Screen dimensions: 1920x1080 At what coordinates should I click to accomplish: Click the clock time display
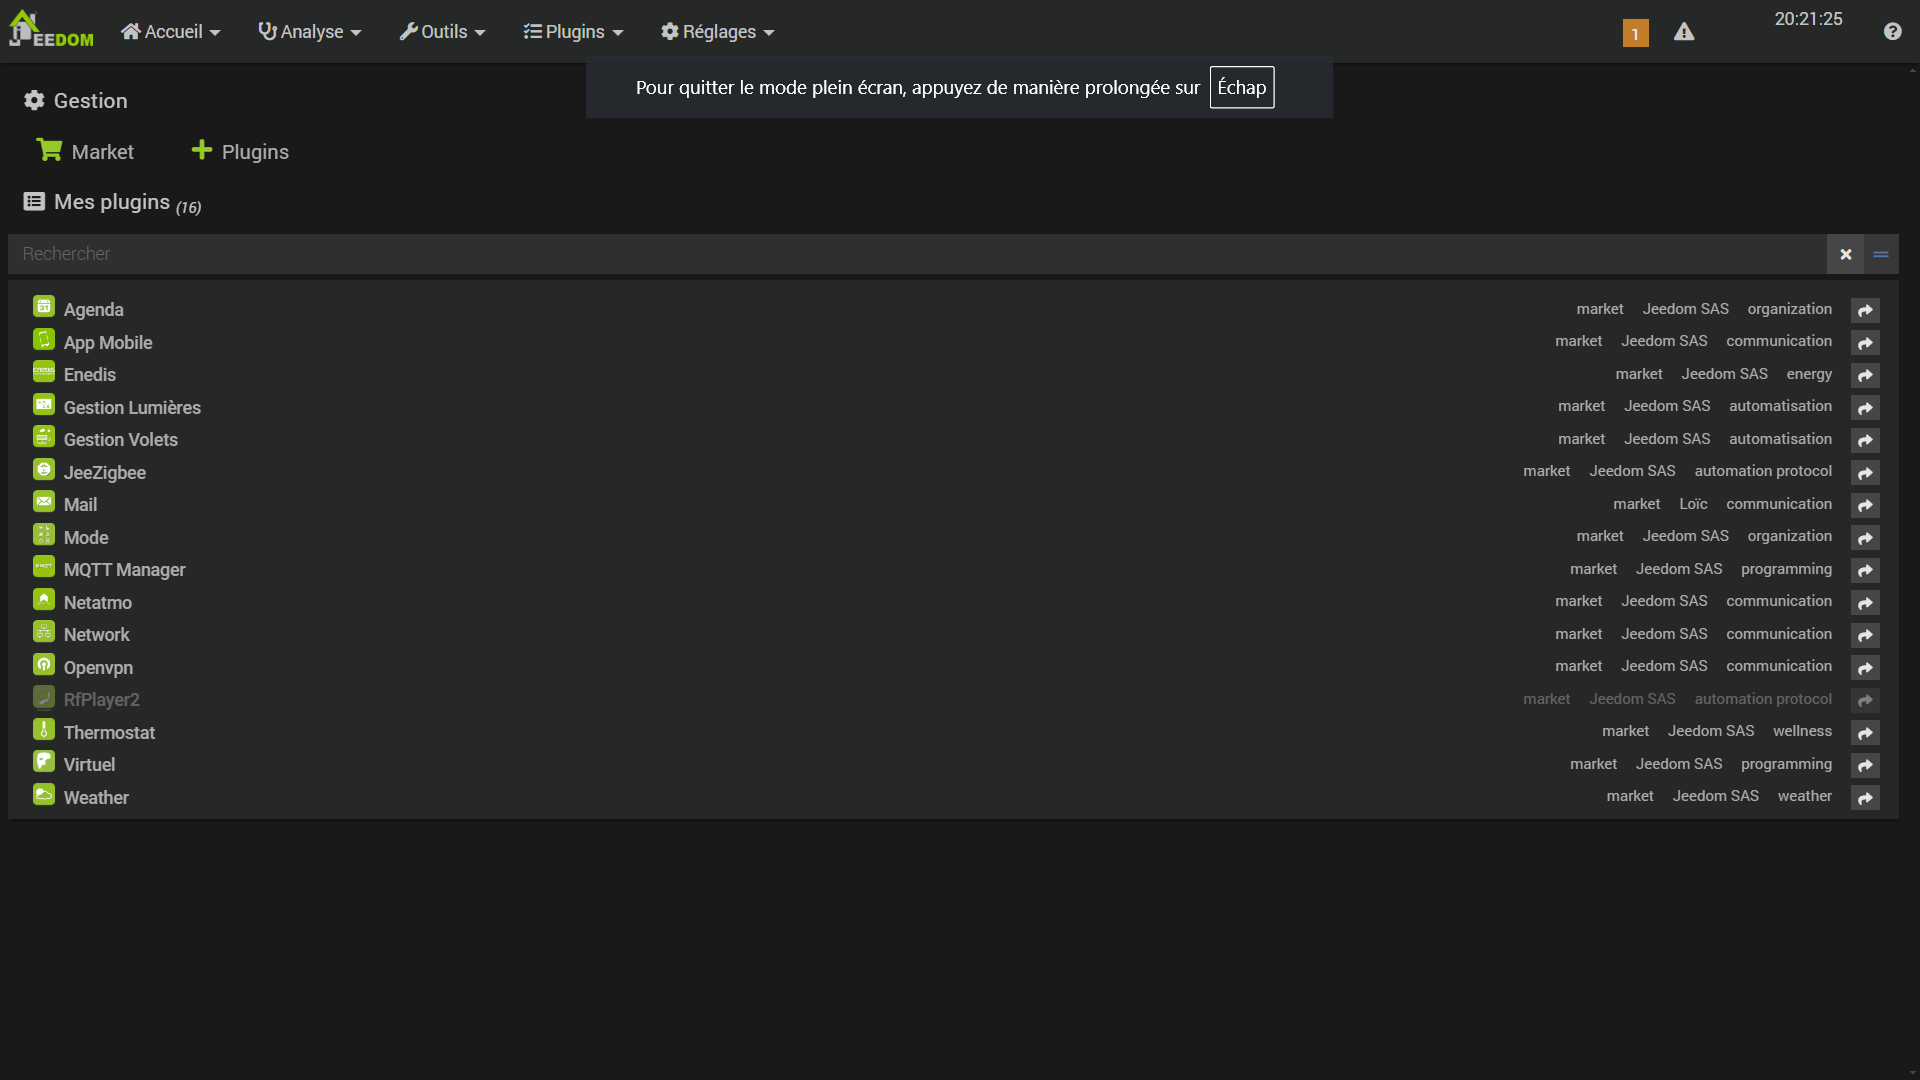[1808, 19]
